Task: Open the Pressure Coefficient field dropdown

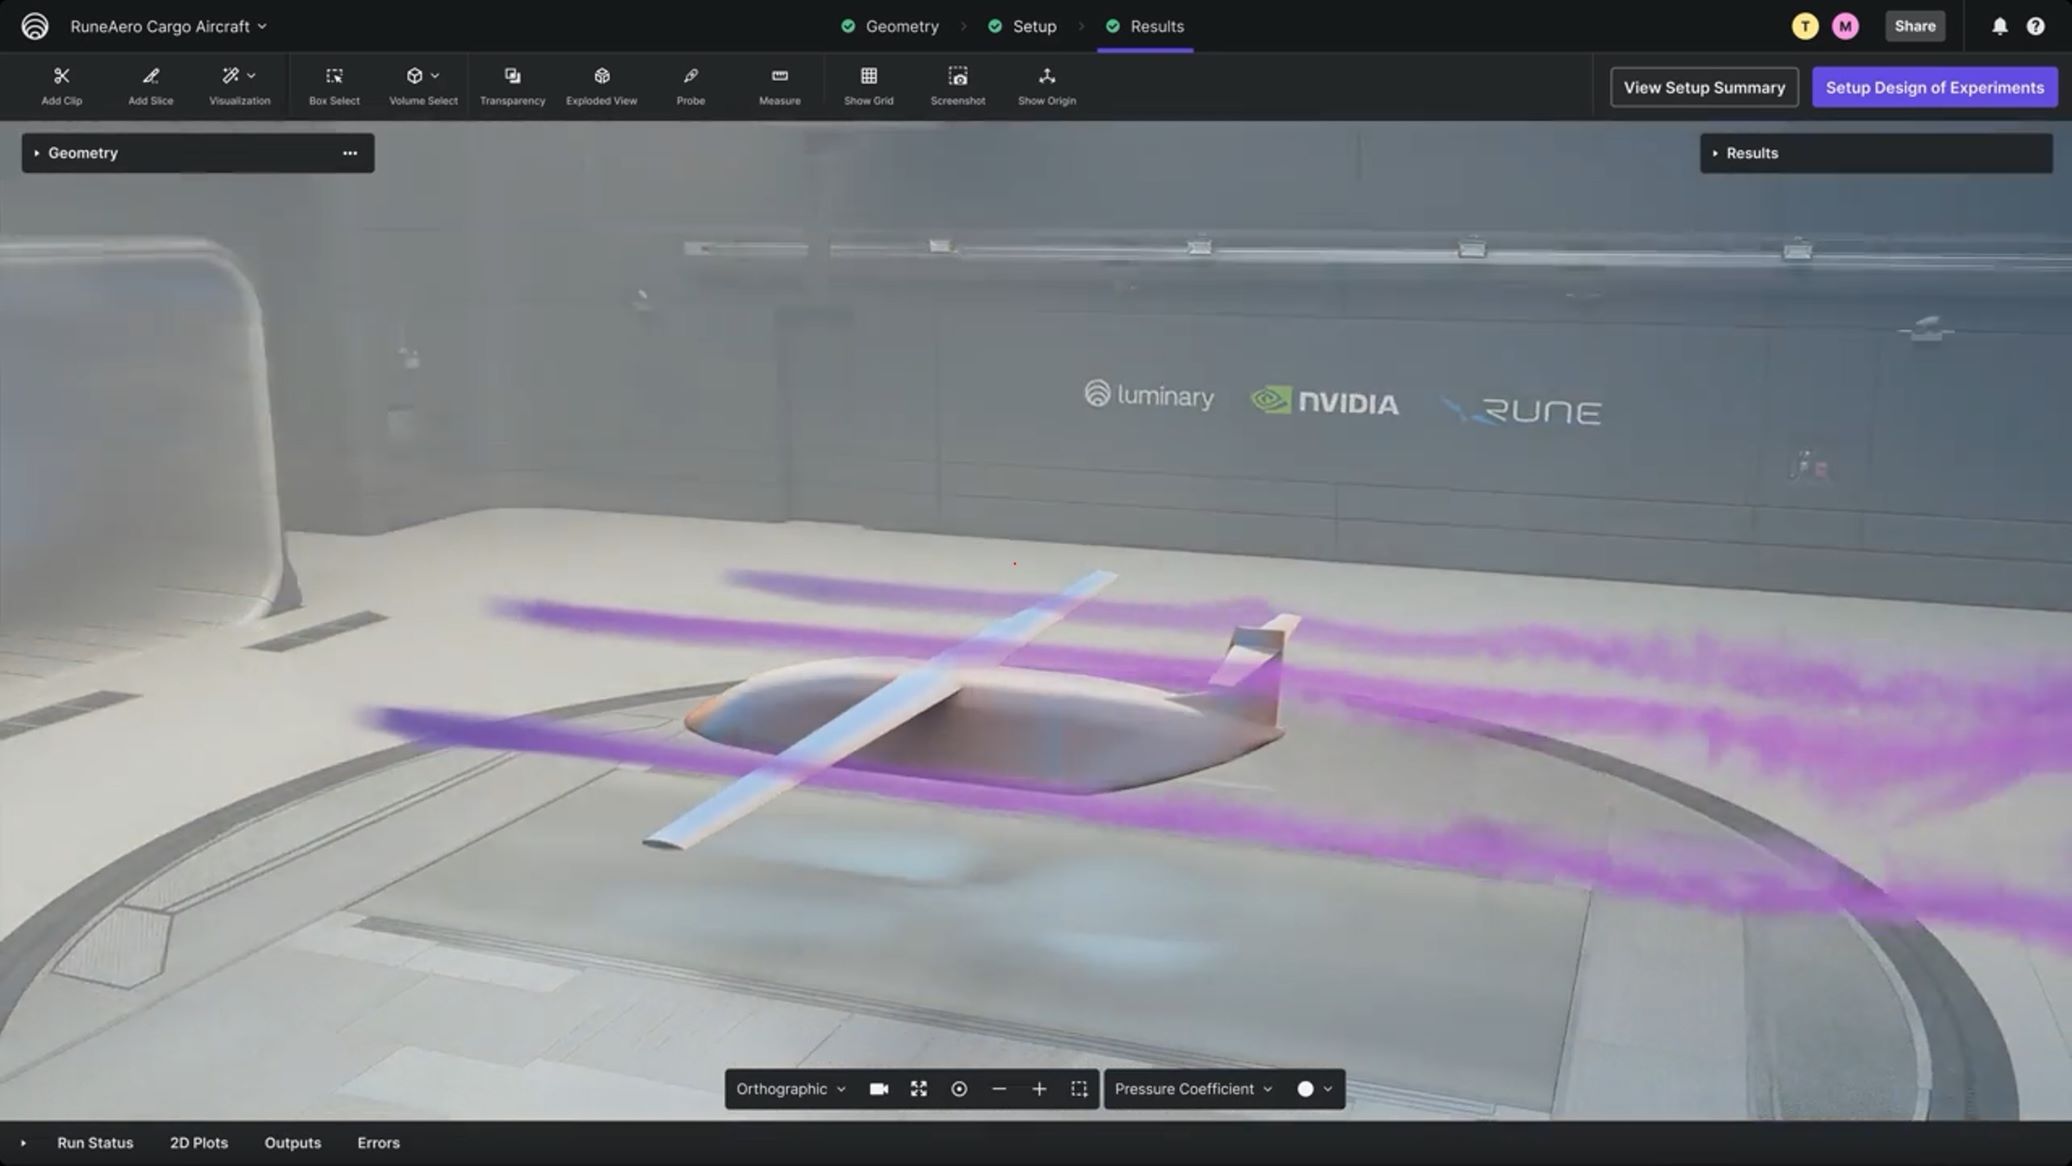Action: coord(1193,1089)
